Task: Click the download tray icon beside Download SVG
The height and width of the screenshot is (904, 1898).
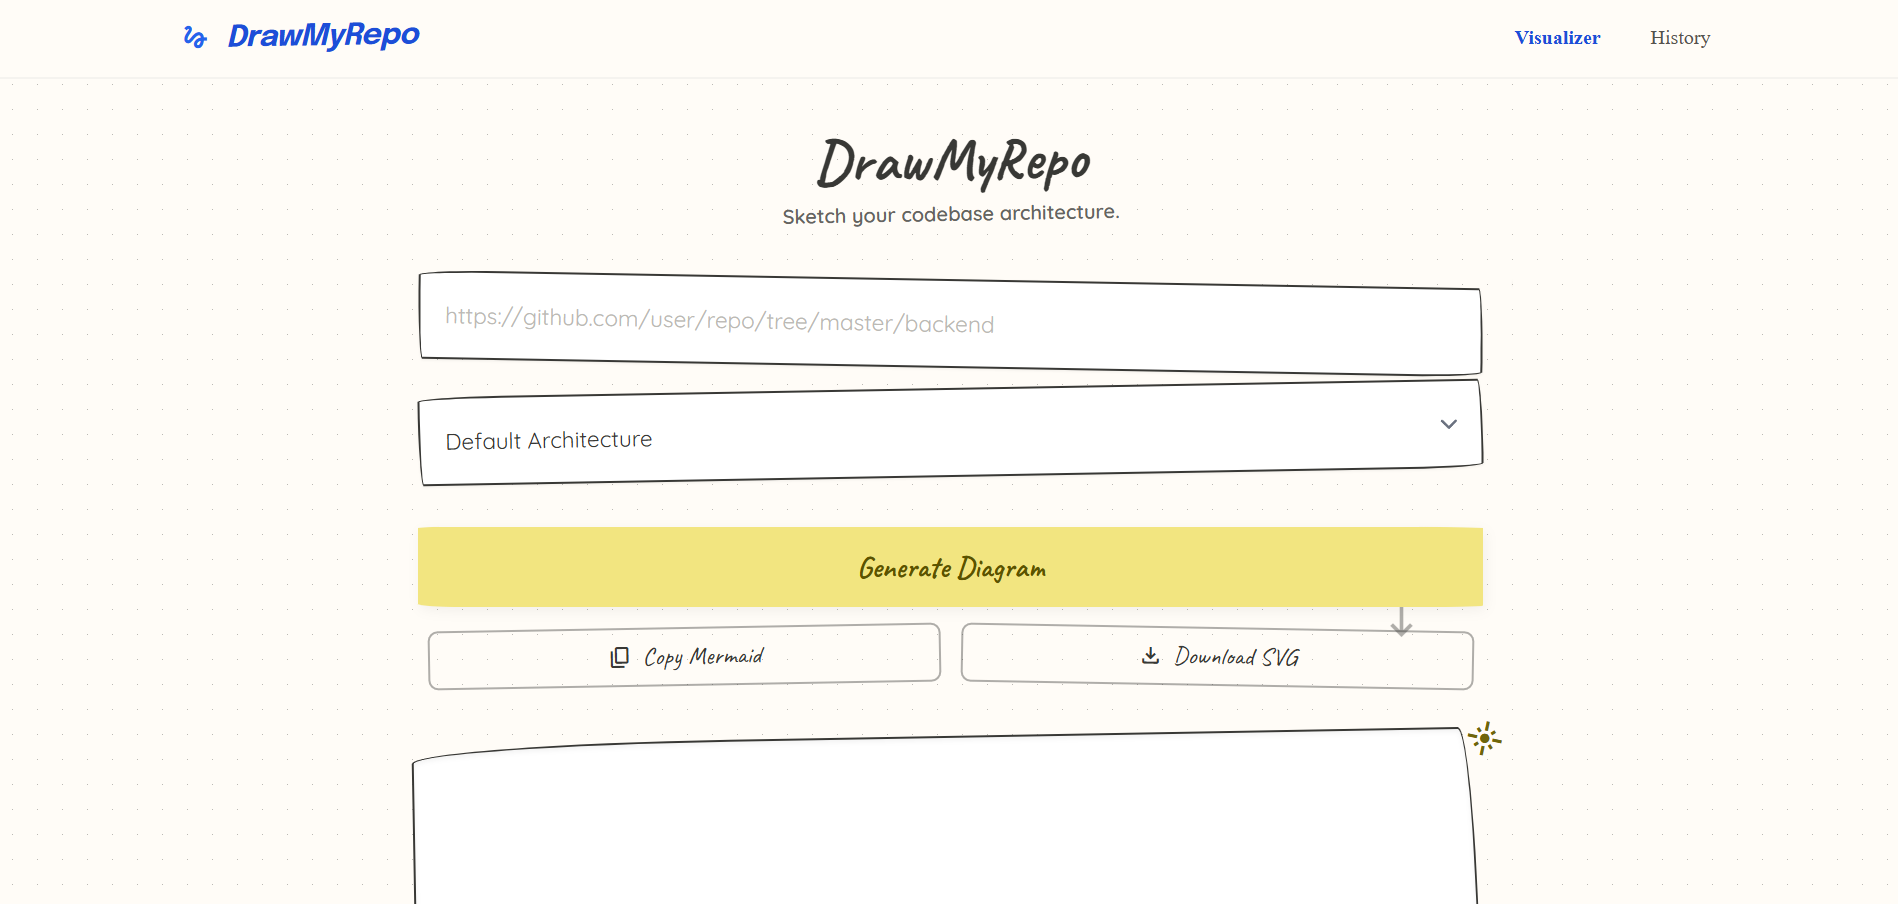Action: point(1150,656)
